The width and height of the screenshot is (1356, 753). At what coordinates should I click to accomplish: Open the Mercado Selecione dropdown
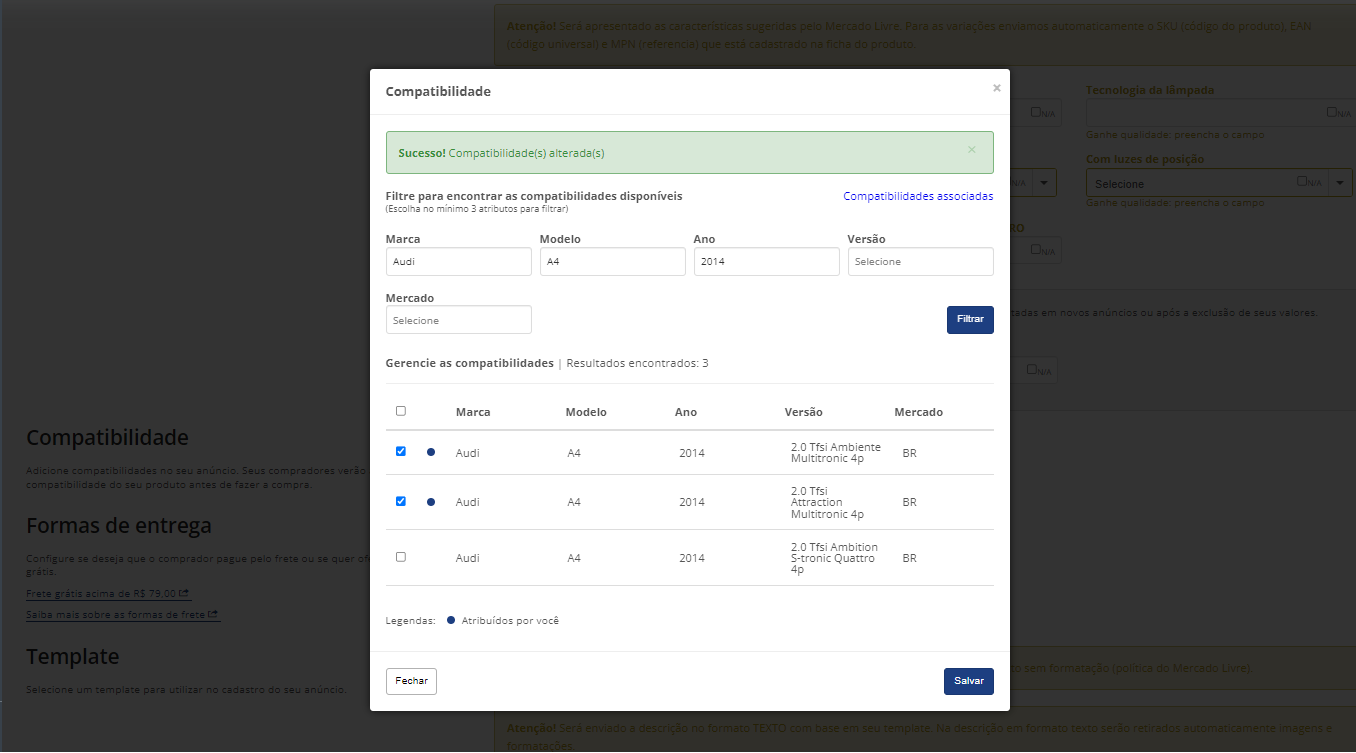[x=458, y=320]
